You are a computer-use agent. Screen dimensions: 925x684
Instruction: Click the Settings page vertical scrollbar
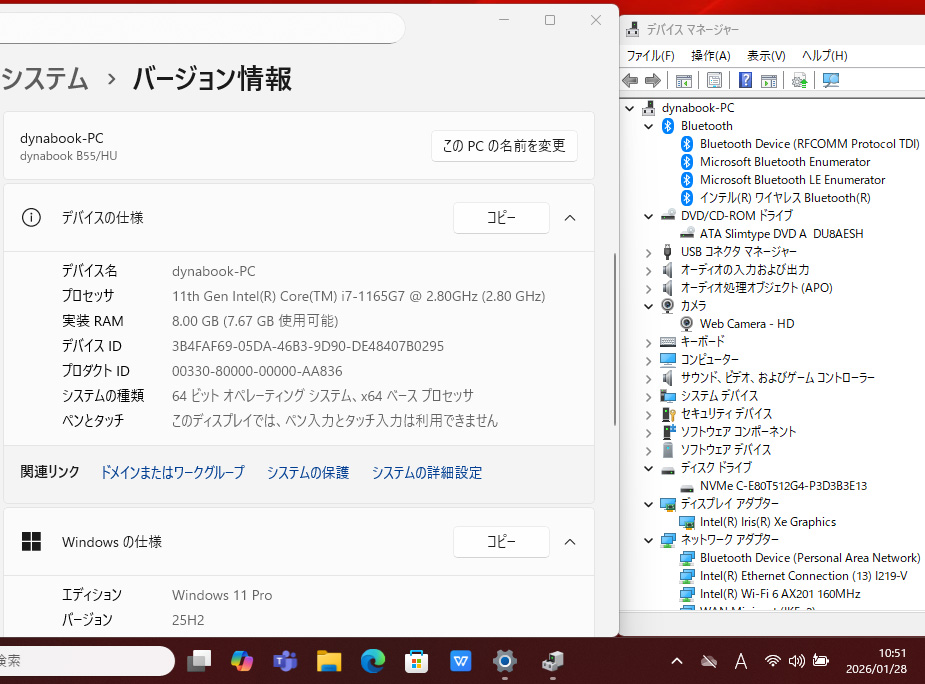click(615, 340)
